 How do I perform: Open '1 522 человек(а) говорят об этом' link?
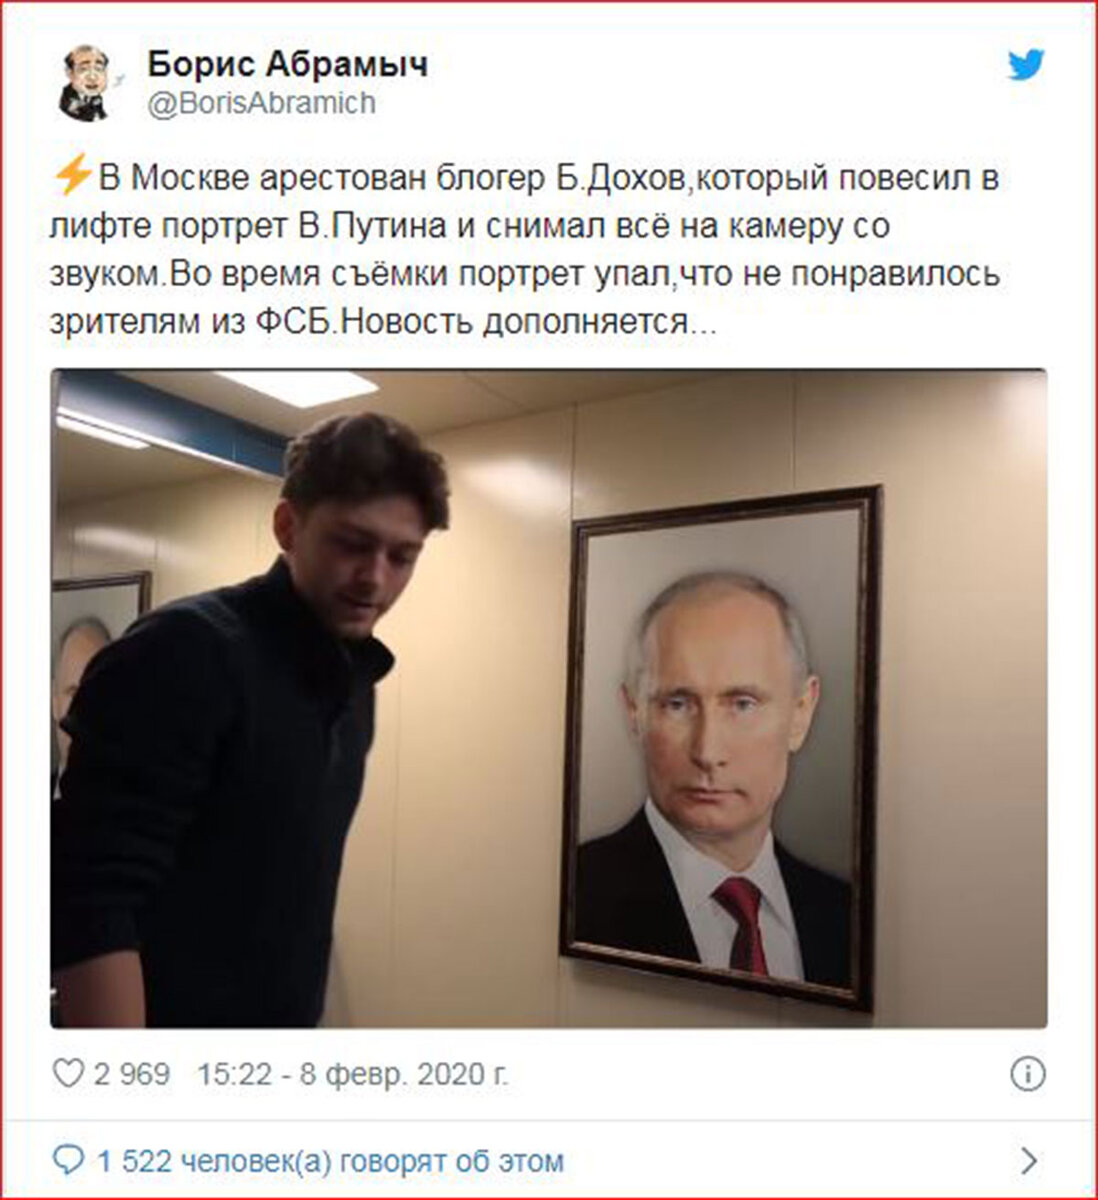pos(330,1161)
